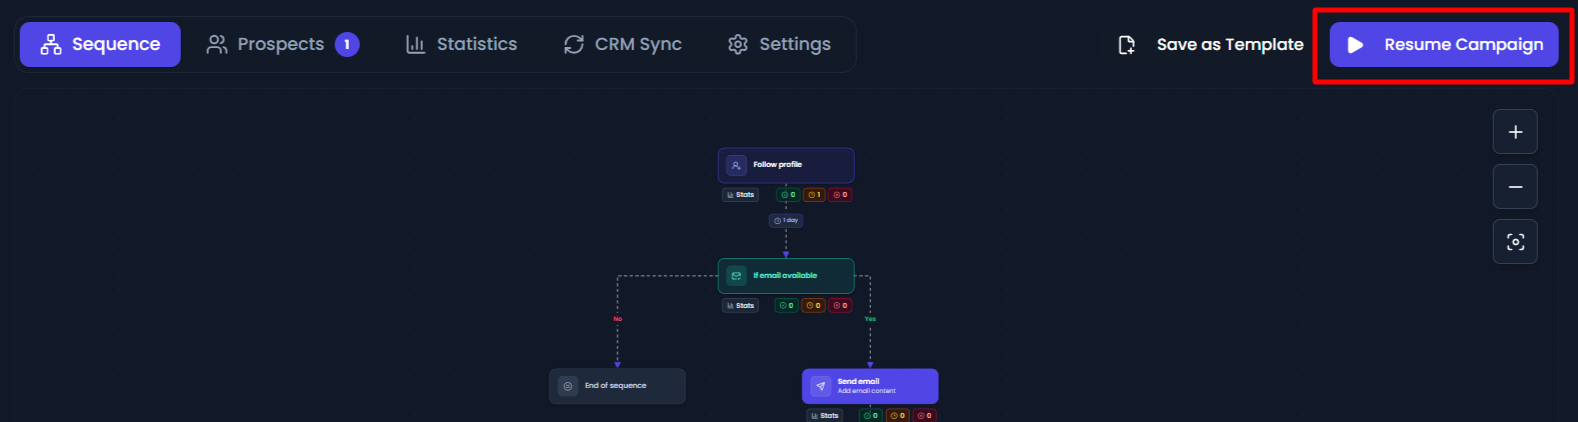Go to the CRM Sync tab
This screenshot has width=1578, height=422.
point(622,45)
